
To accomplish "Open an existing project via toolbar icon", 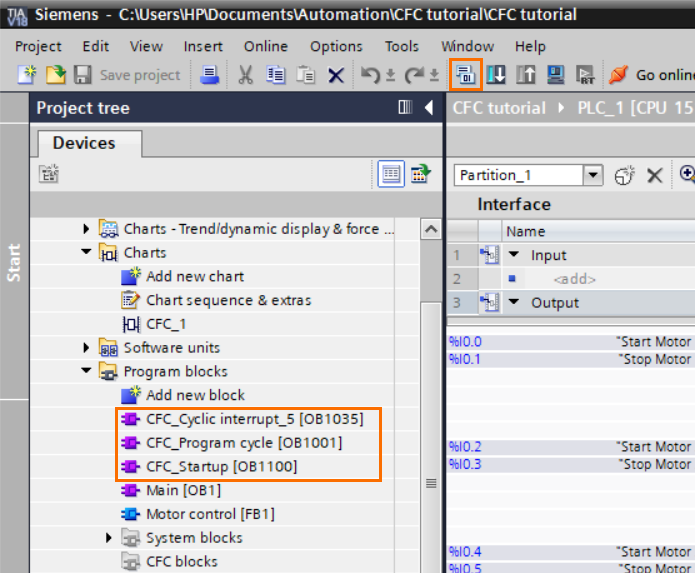I will [56, 75].
